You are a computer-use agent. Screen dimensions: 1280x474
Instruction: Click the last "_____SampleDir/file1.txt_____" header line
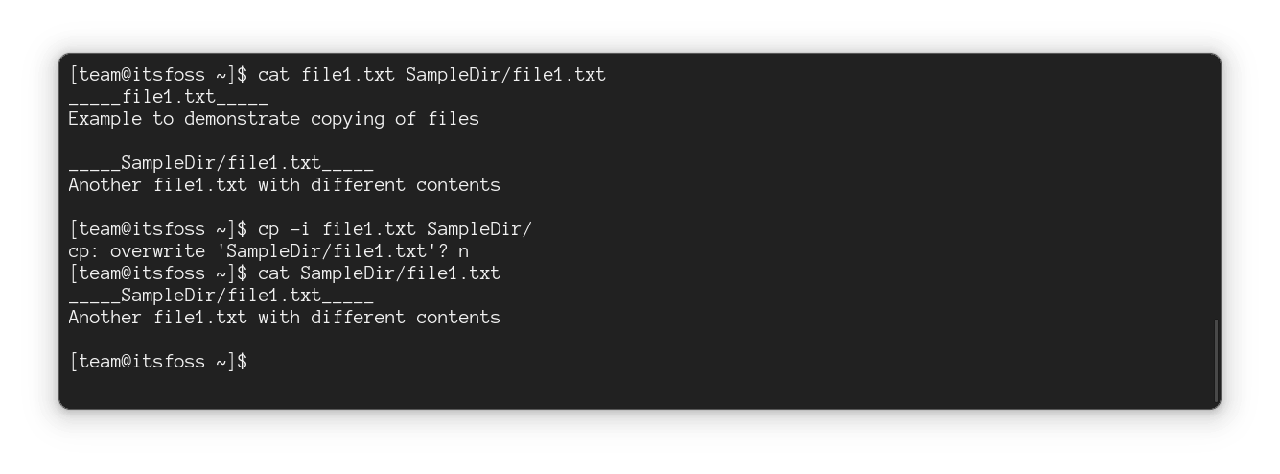coord(220,296)
